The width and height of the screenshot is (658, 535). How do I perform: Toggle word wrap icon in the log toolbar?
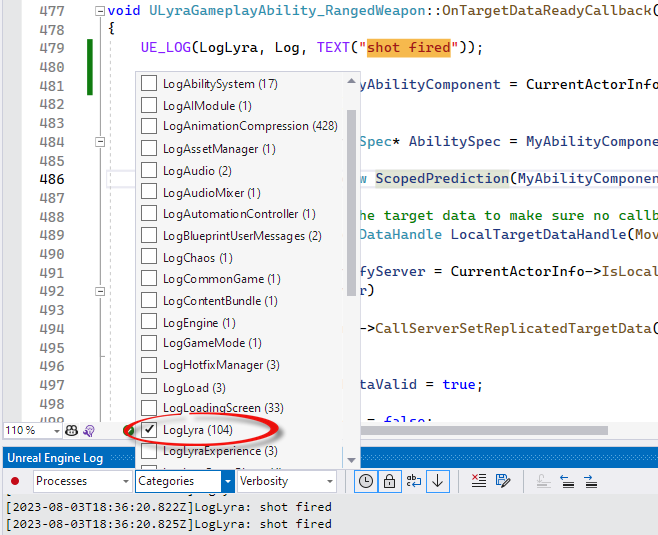coord(414,481)
